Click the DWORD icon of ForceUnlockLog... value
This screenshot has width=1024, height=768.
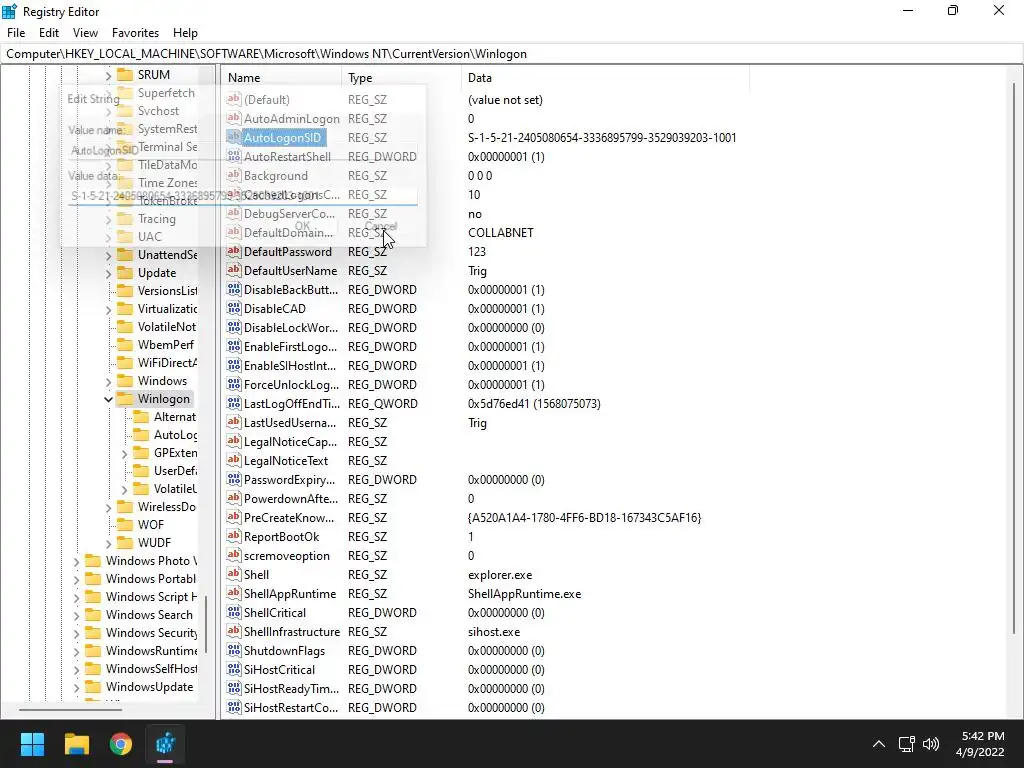pos(233,384)
